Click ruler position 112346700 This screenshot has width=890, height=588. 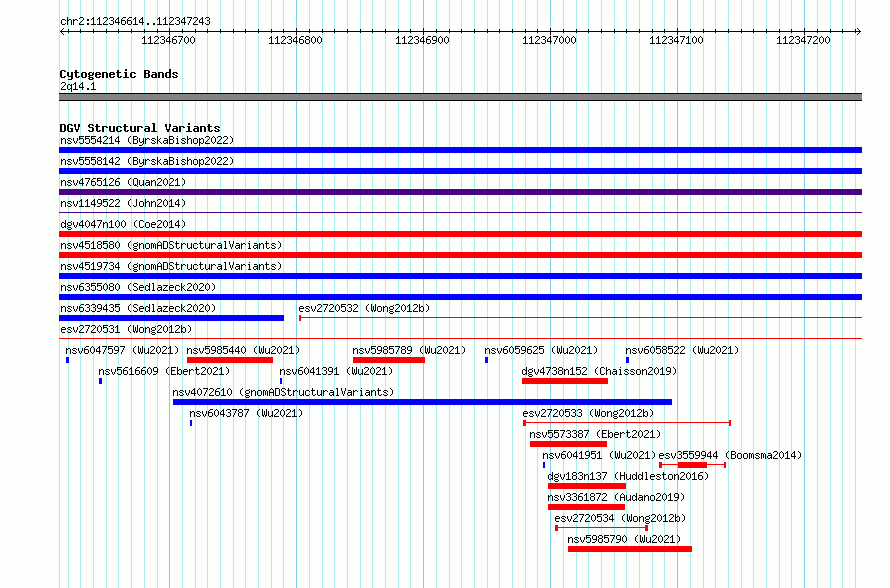pyautogui.click(x=169, y=40)
